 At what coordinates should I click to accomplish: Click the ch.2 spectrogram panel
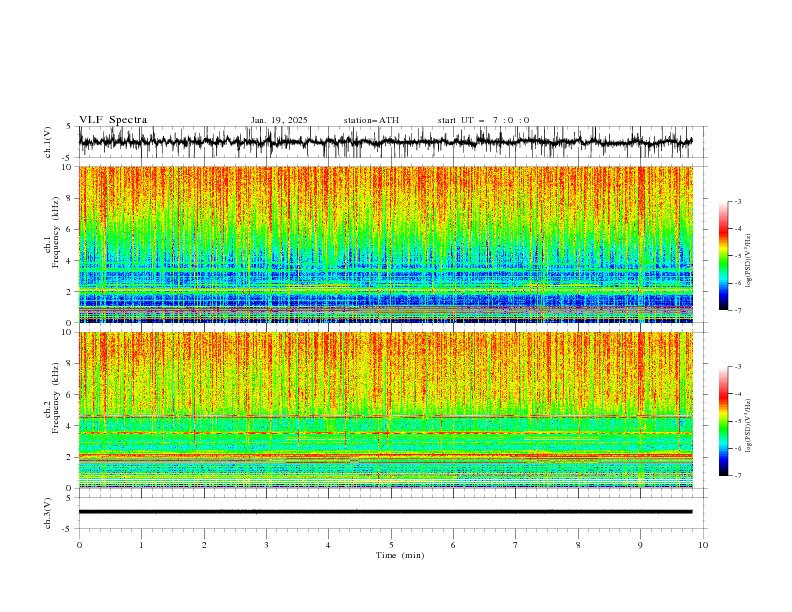[x=385, y=410]
